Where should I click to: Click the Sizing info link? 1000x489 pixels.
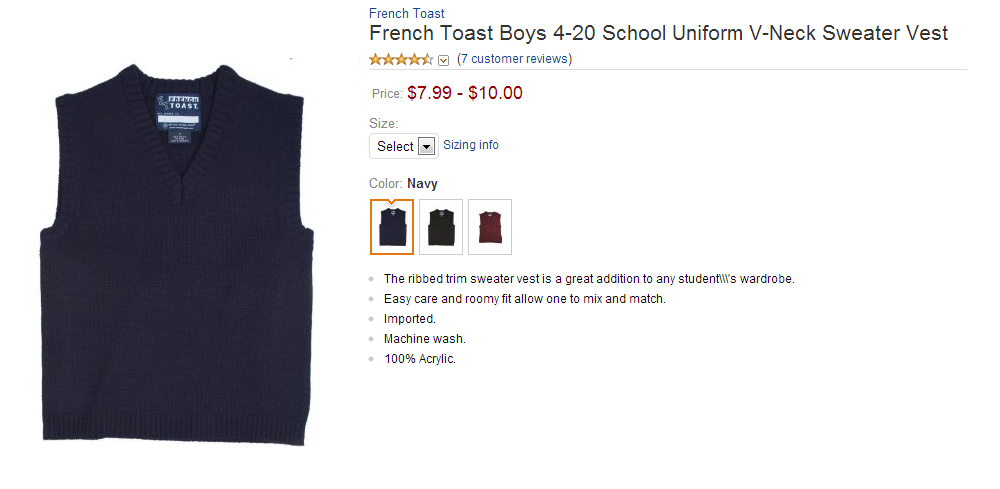coord(471,145)
